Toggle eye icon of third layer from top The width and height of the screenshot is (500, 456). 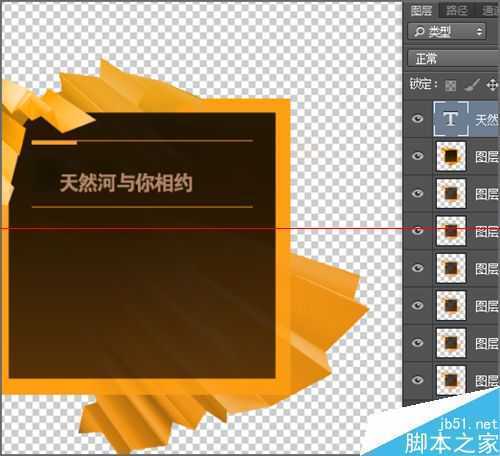(418, 193)
